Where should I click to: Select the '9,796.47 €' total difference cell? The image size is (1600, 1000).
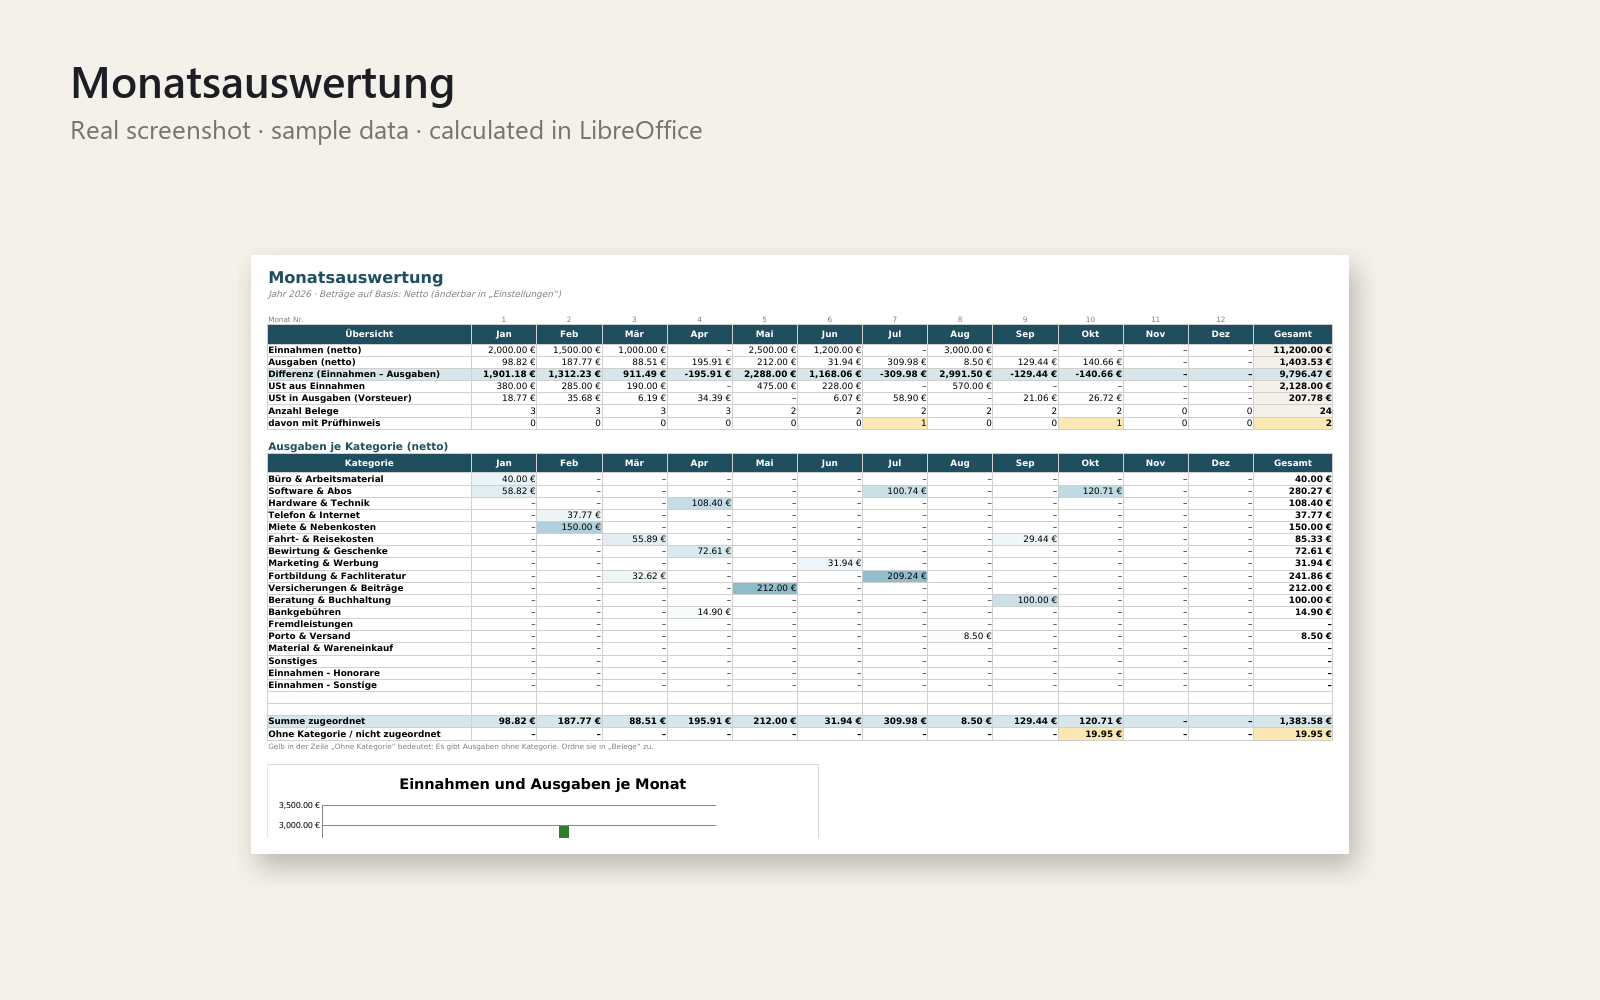1293,374
